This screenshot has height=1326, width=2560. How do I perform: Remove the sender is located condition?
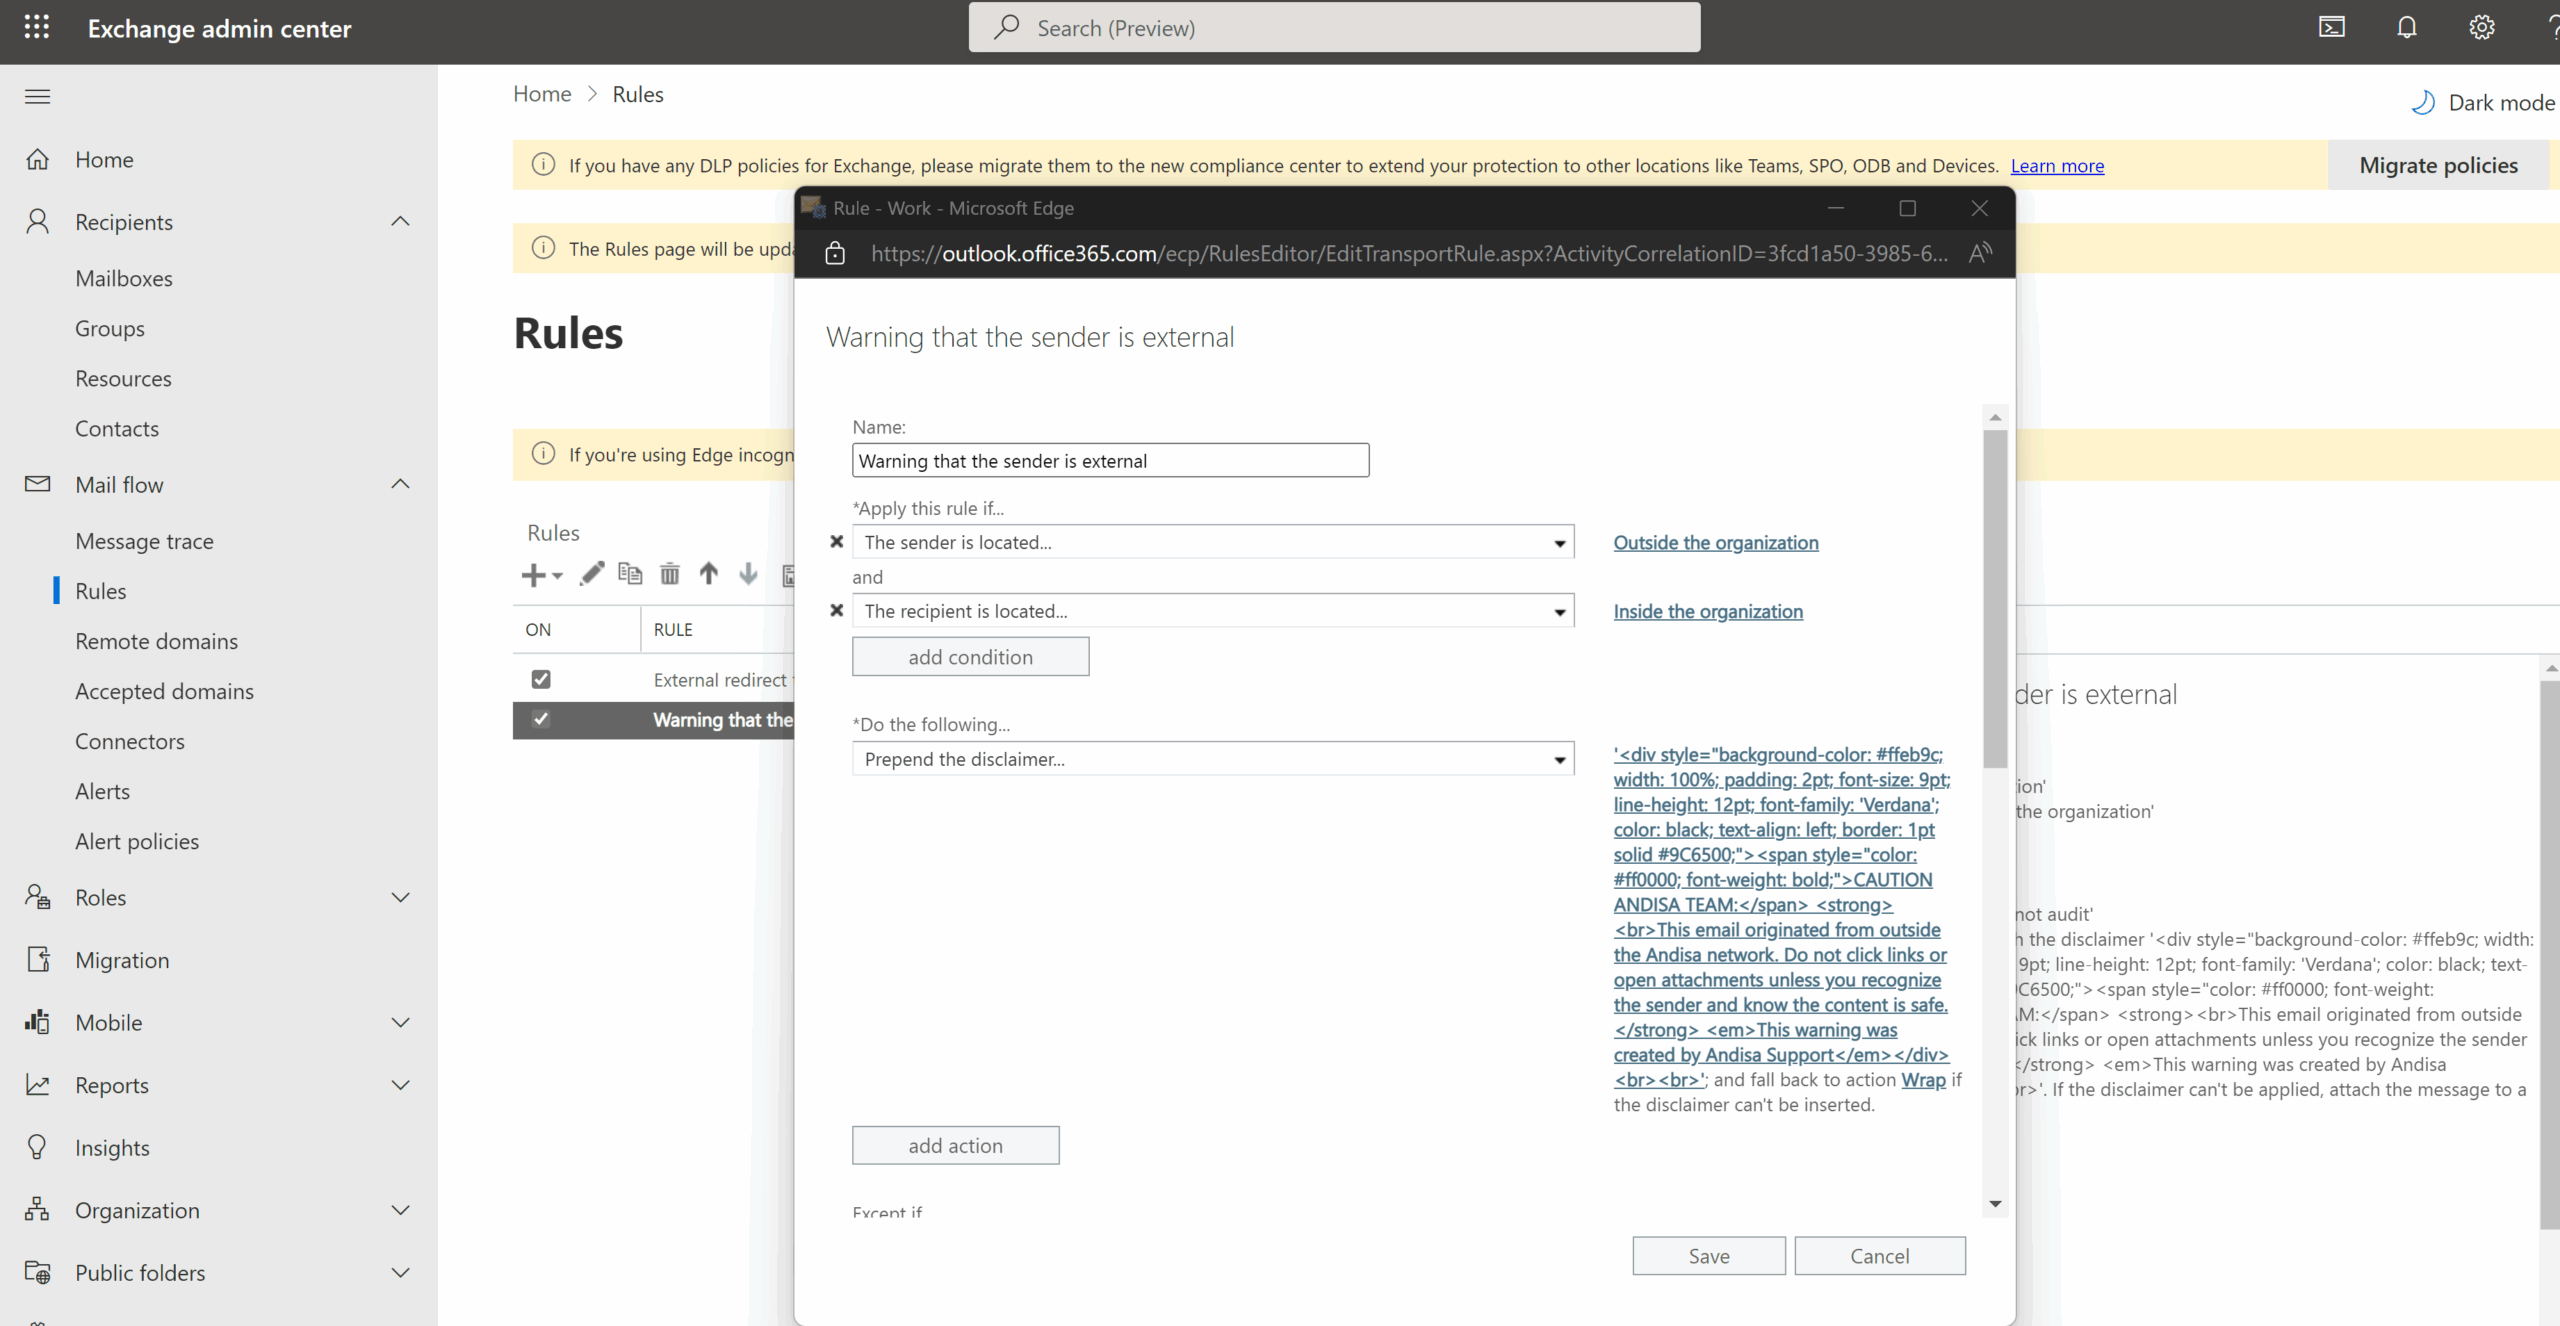[837, 542]
